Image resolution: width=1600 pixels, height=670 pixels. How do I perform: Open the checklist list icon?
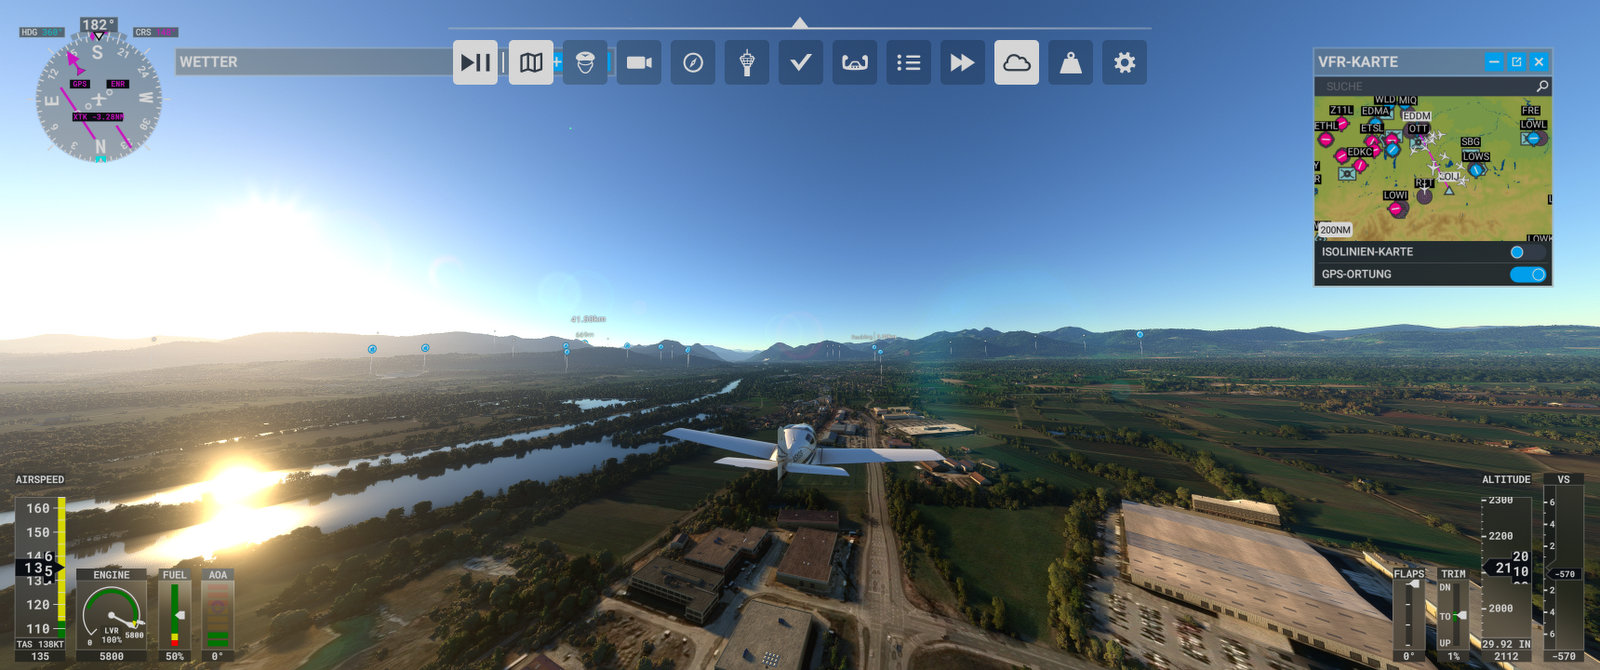[909, 63]
